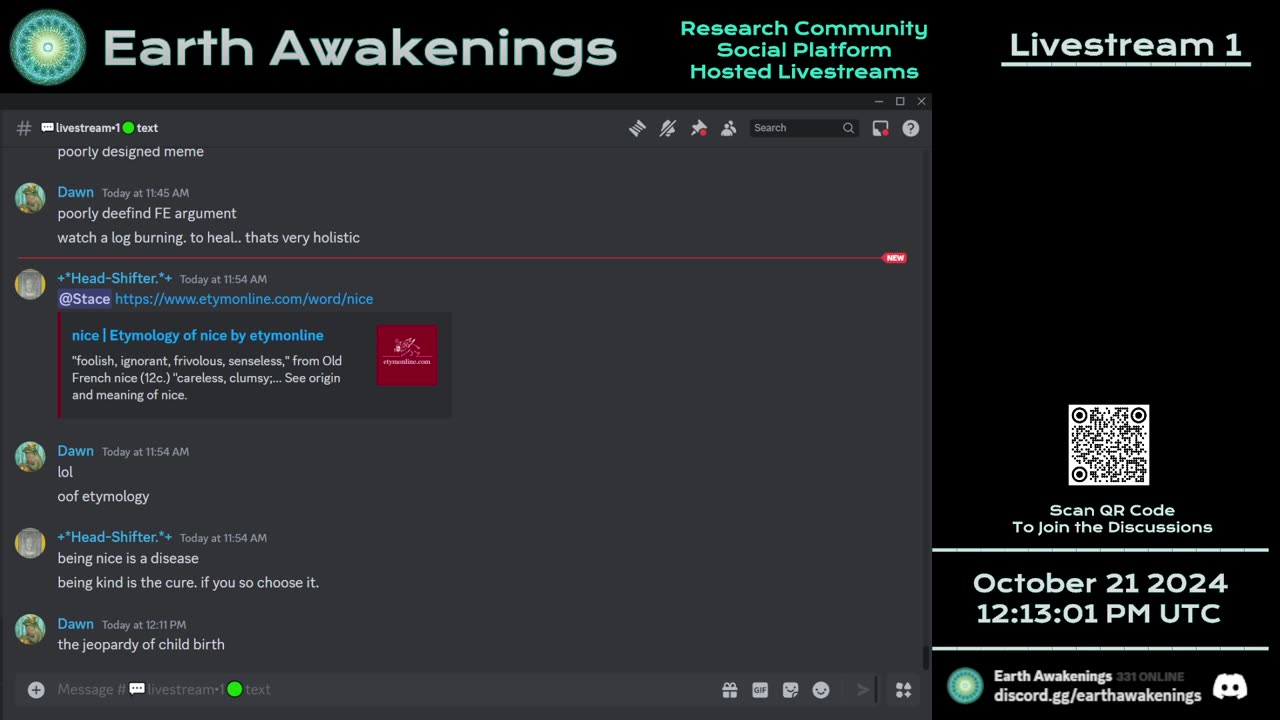Open Head-Shifter's username at the etymonline link post

pyautogui.click(x=115, y=278)
